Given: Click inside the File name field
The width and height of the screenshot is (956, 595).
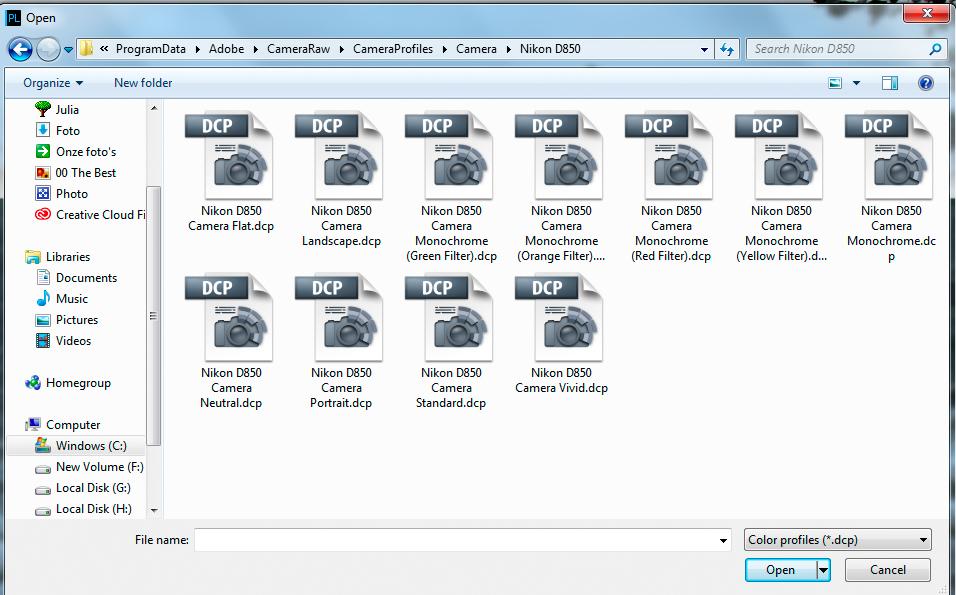Looking at the screenshot, I should coord(456,540).
